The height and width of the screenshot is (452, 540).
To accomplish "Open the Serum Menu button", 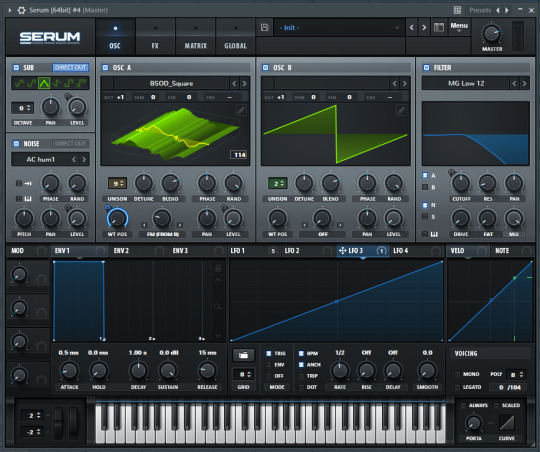I will 459,27.
